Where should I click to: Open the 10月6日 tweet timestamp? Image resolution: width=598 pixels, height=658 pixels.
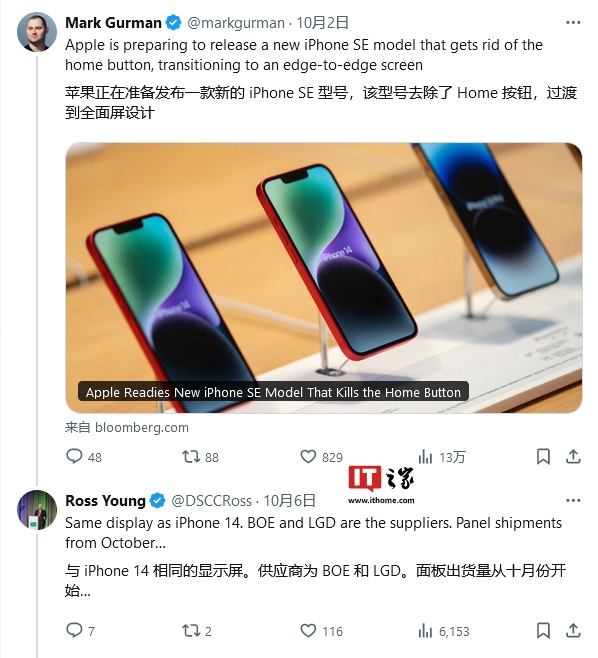click(290, 500)
